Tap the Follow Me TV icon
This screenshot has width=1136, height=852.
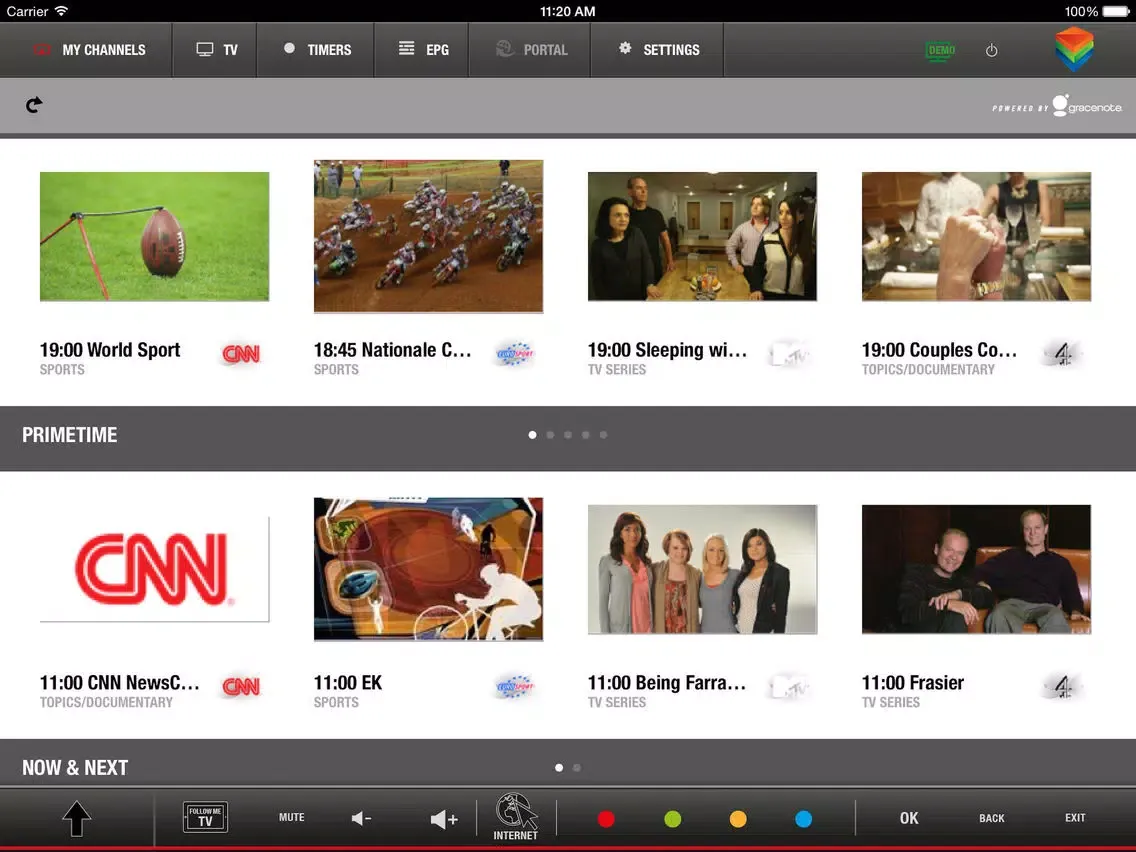[x=205, y=817]
